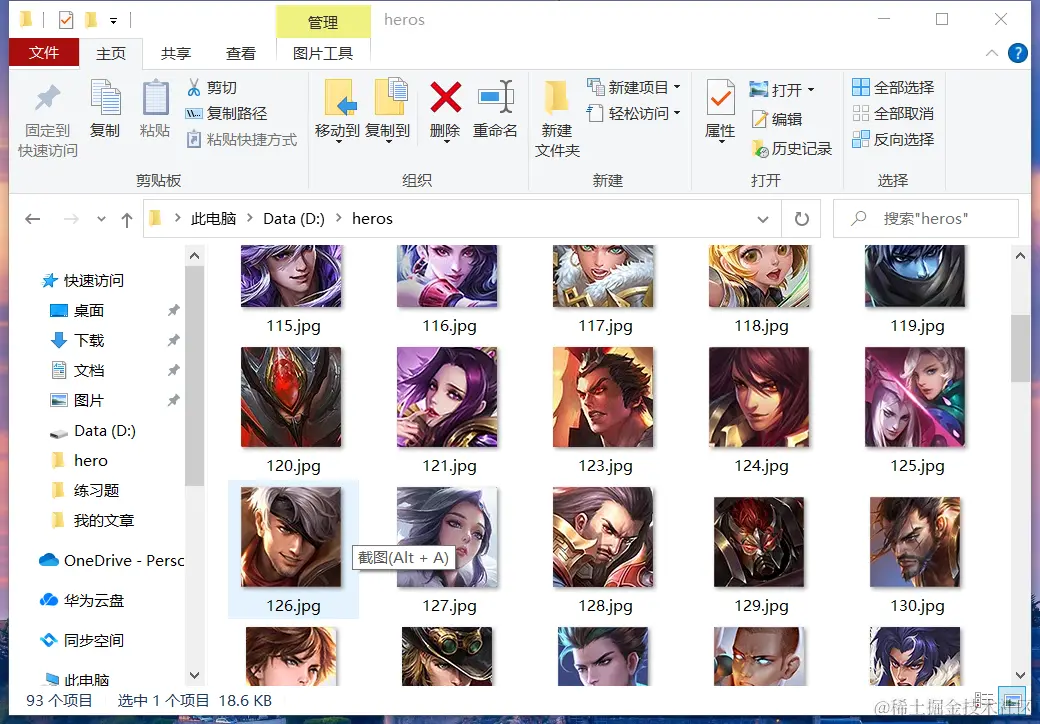Click the History (历史记录) ribbon button
This screenshot has height=724, width=1040.
point(791,149)
